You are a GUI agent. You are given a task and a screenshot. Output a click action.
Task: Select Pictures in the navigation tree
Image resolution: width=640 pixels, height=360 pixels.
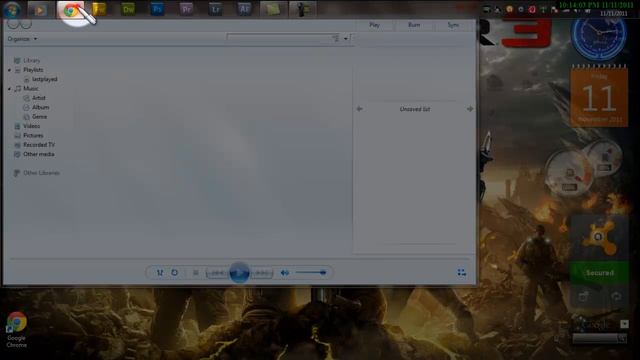pyautogui.click(x=33, y=136)
